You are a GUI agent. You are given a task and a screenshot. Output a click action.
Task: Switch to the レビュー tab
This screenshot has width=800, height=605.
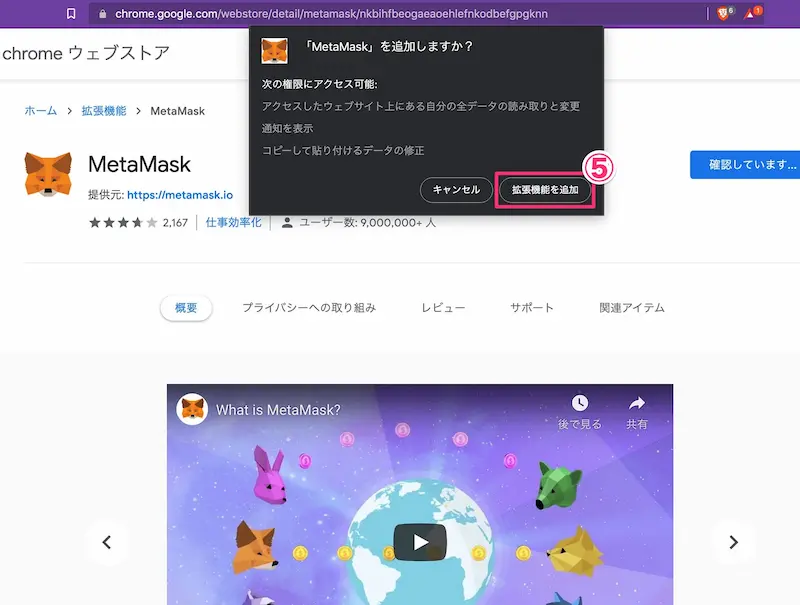(443, 308)
